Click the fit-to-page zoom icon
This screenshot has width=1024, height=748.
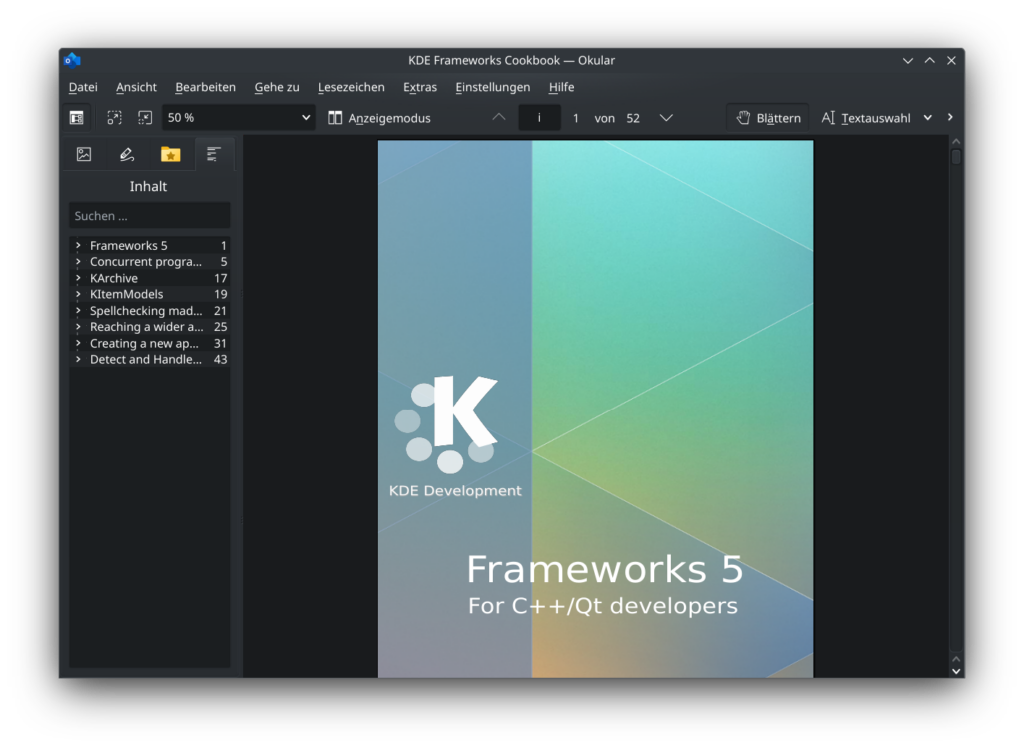pos(145,118)
